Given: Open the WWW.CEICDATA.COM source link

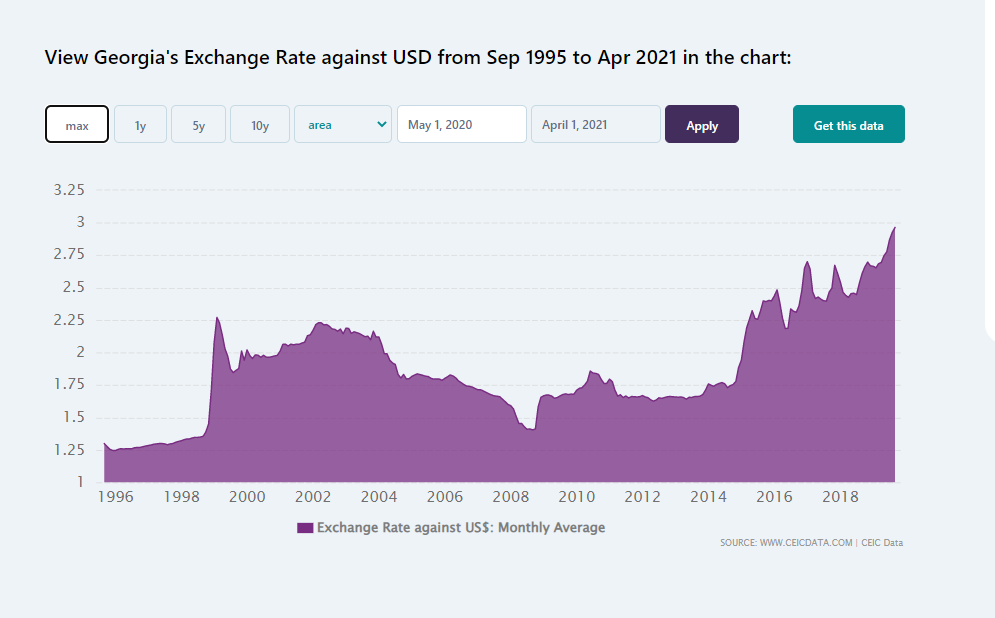Looking at the screenshot, I should pyautogui.click(x=806, y=543).
